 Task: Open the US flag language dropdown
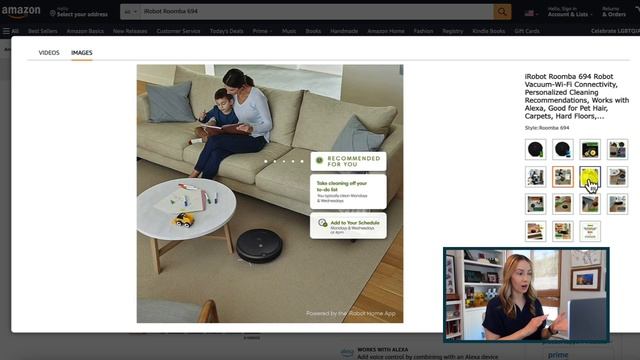531,13
